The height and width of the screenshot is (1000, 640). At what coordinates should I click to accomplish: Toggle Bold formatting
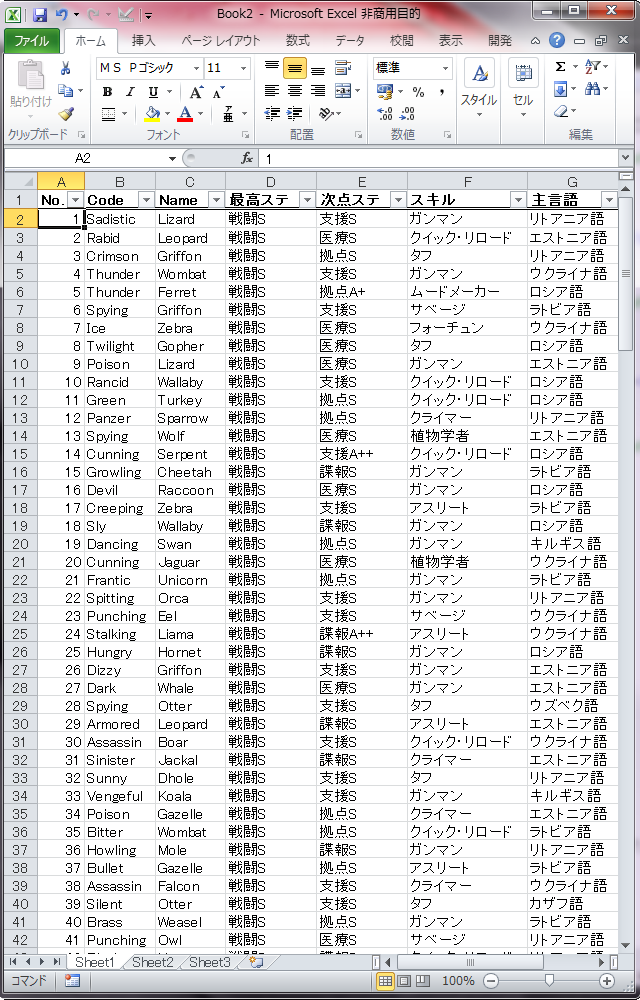pyautogui.click(x=107, y=92)
